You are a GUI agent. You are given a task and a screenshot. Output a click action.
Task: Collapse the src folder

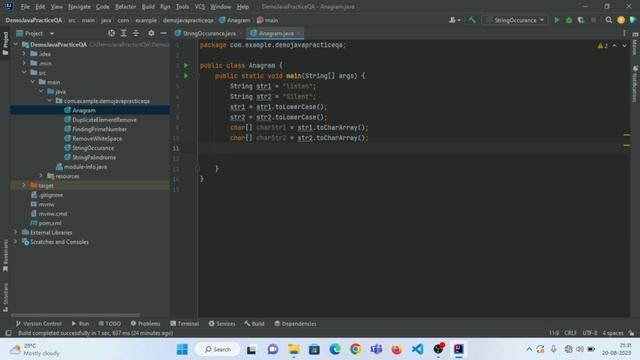point(24,72)
